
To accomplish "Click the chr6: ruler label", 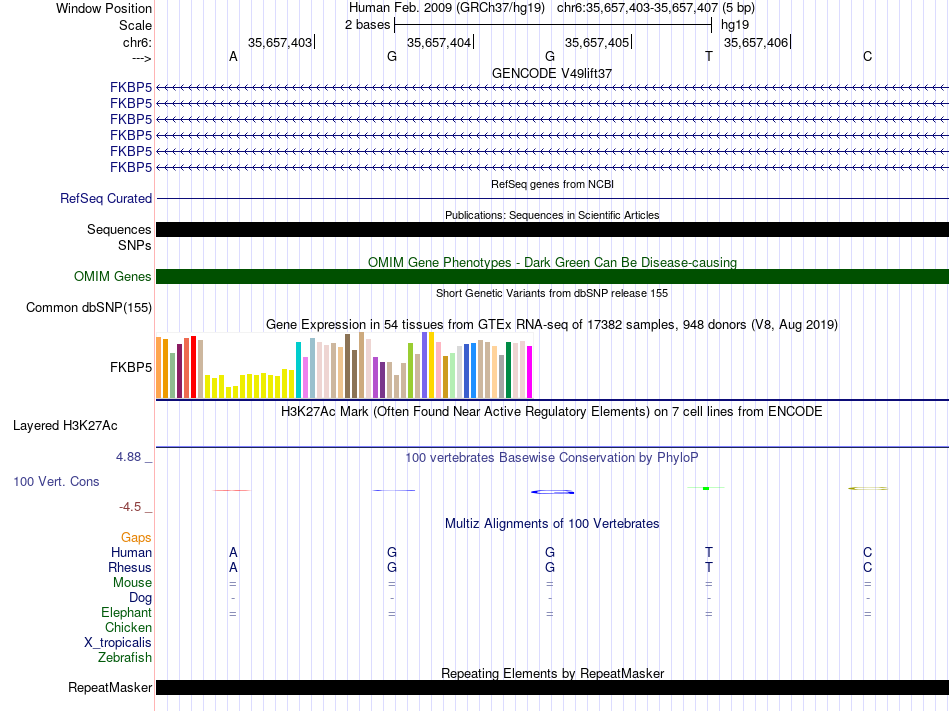I will pyautogui.click(x=137, y=42).
